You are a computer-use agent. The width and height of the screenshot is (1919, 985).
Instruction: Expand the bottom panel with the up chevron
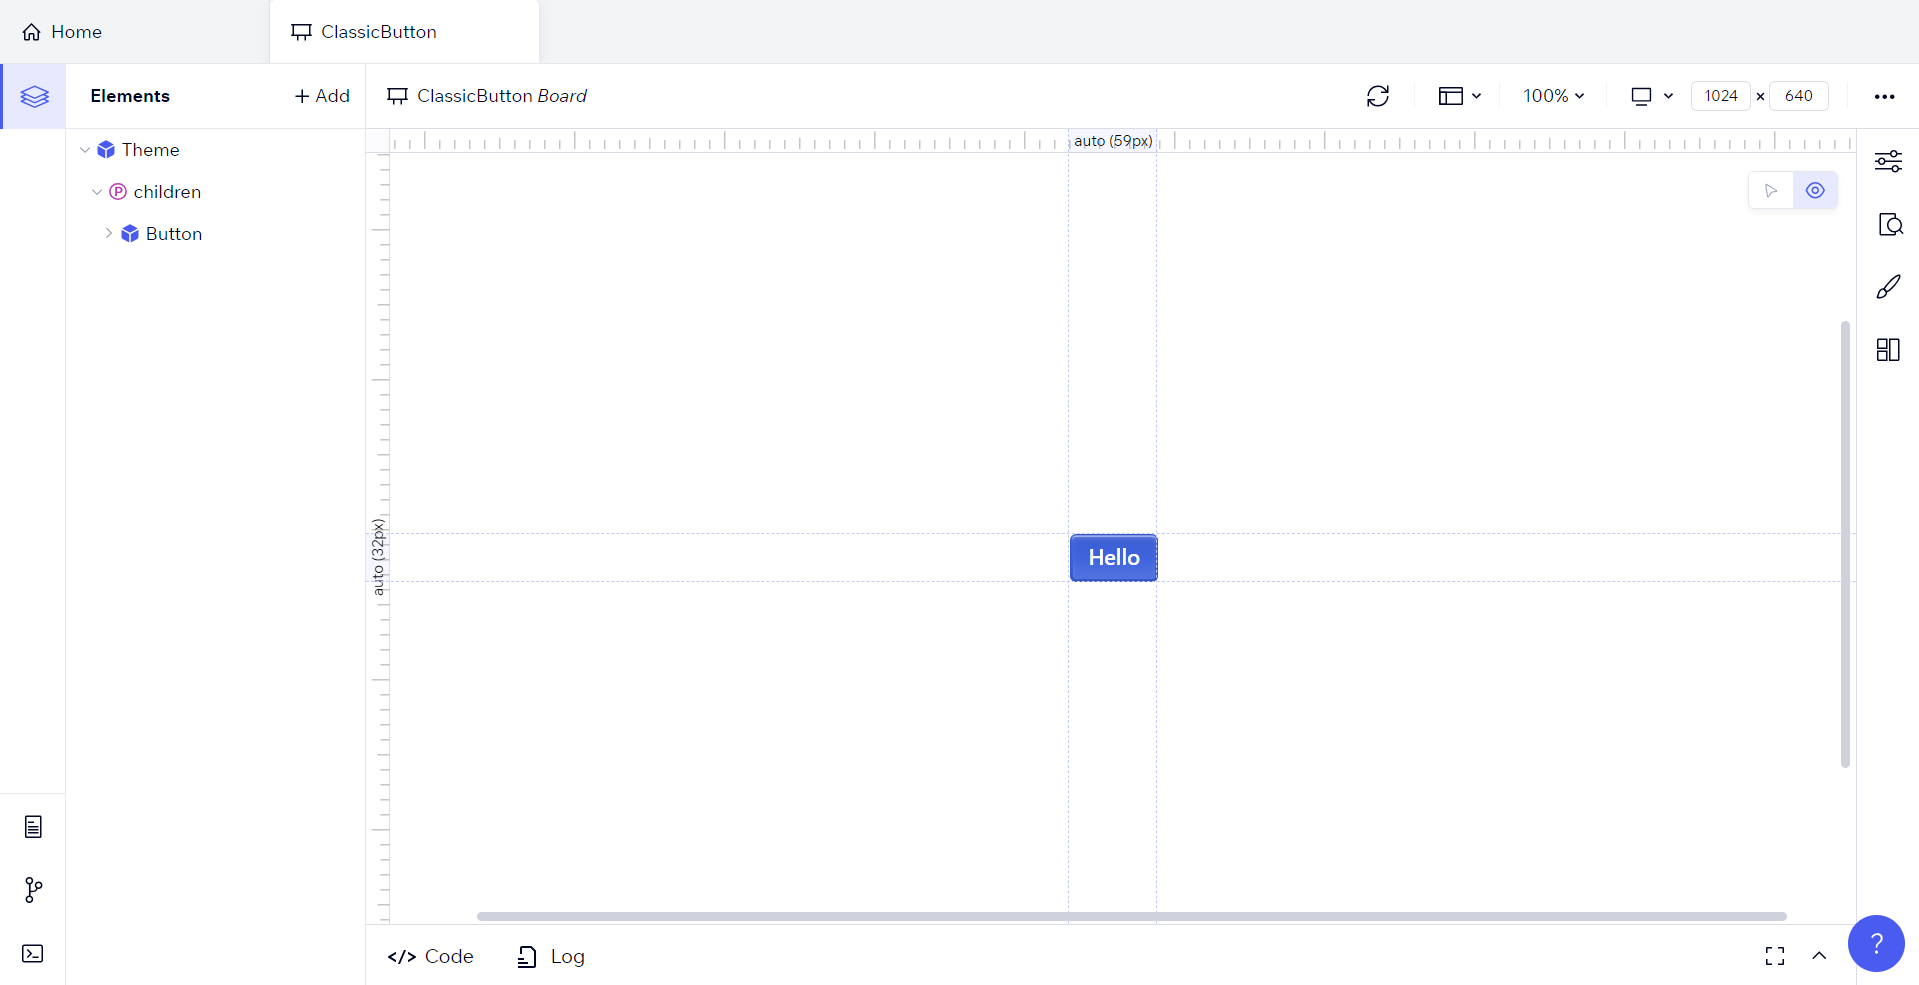coord(1819,956)
